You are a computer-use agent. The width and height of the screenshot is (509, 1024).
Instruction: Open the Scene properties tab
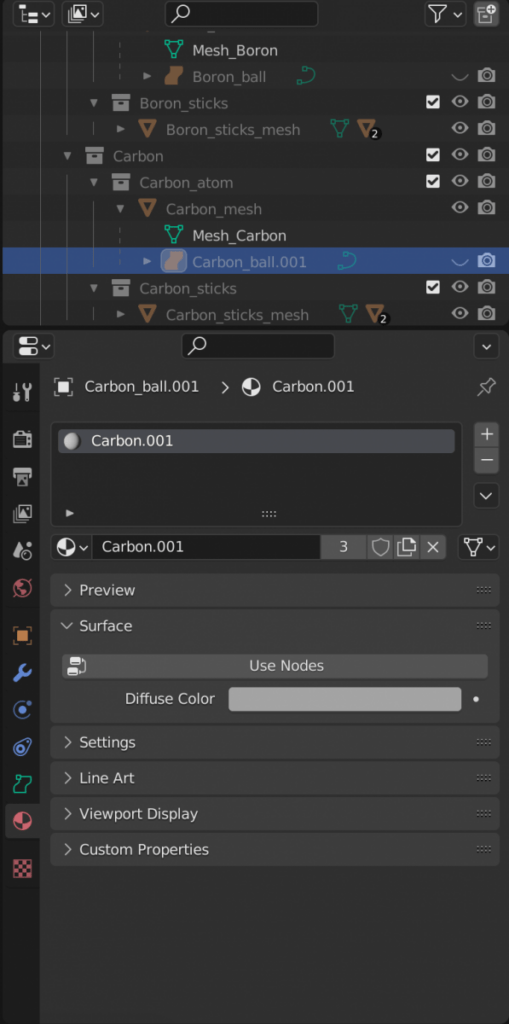(x=22, y=551)
